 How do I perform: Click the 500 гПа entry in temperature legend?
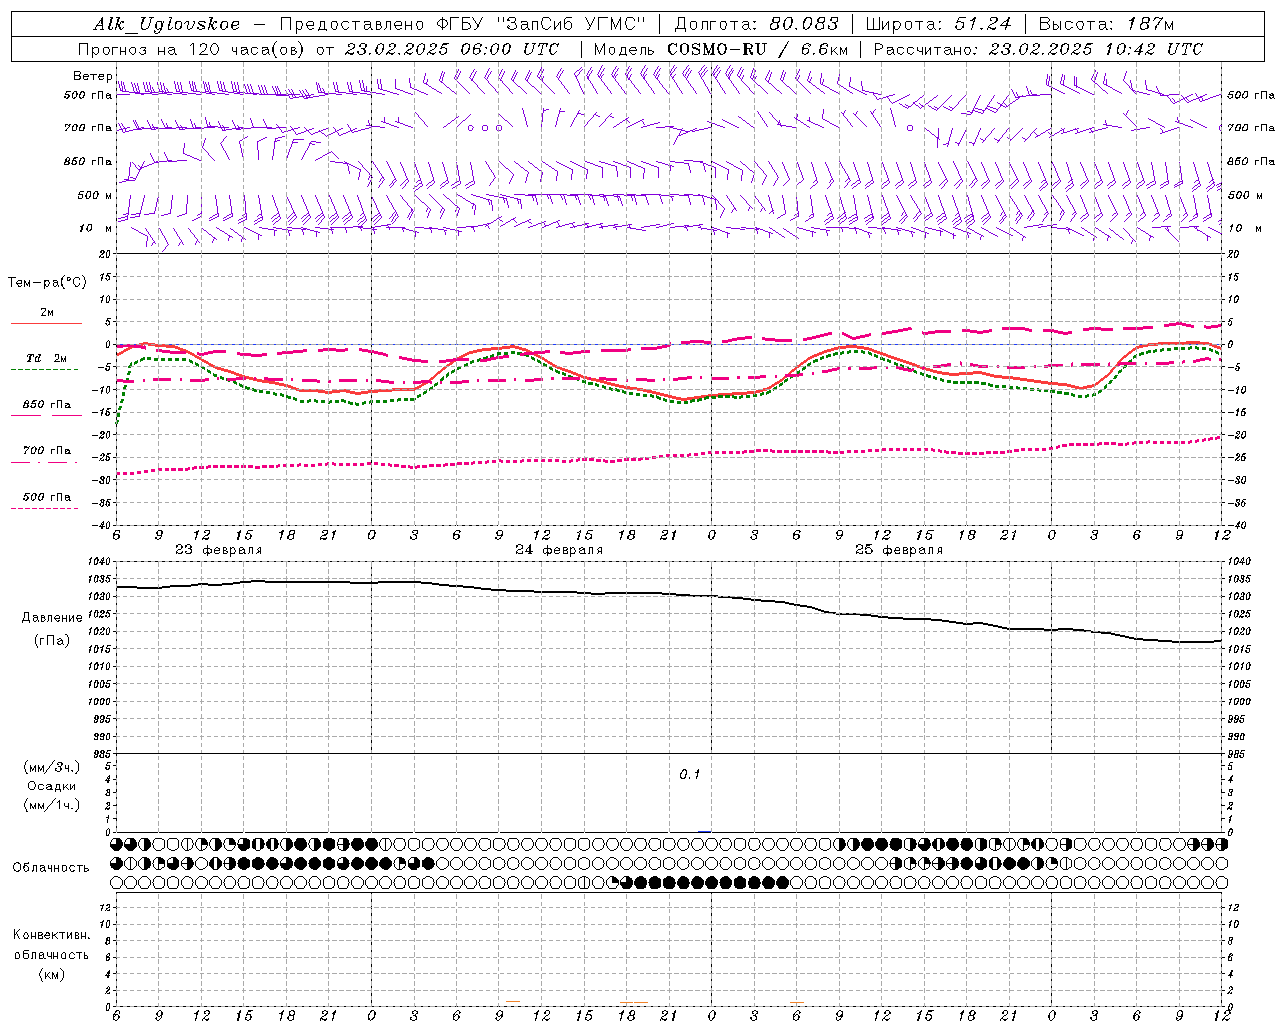(x=47, y=497)
